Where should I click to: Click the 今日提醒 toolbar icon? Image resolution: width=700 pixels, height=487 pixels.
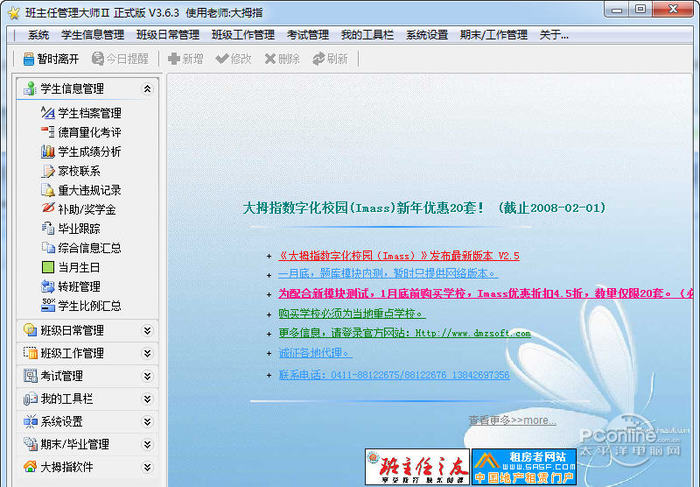[x=98, y=58]
